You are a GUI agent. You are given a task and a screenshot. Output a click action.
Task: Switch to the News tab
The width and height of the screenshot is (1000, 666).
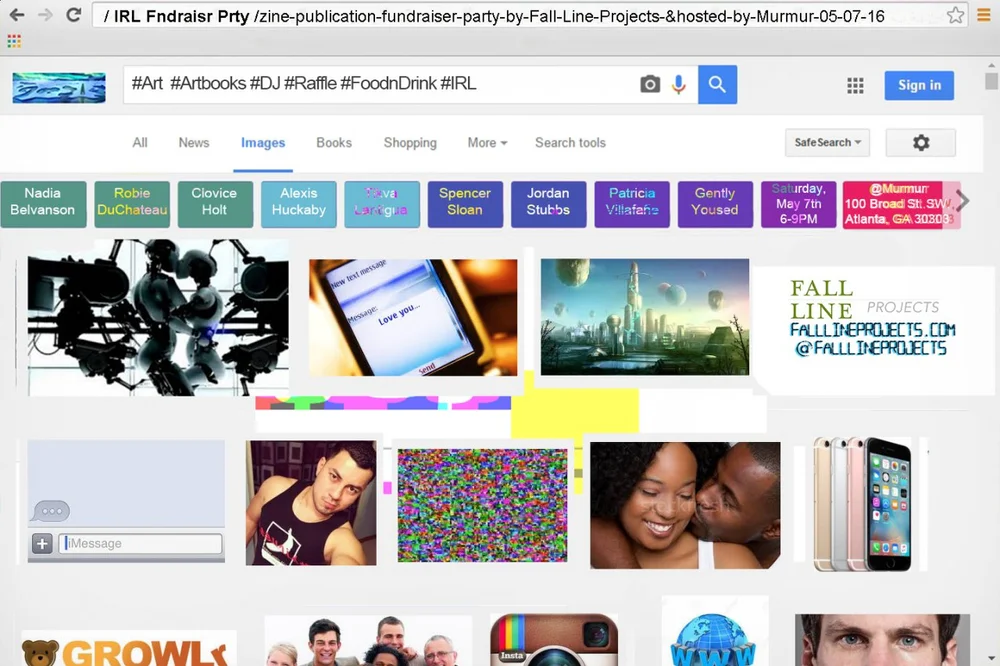coord(194,143)
